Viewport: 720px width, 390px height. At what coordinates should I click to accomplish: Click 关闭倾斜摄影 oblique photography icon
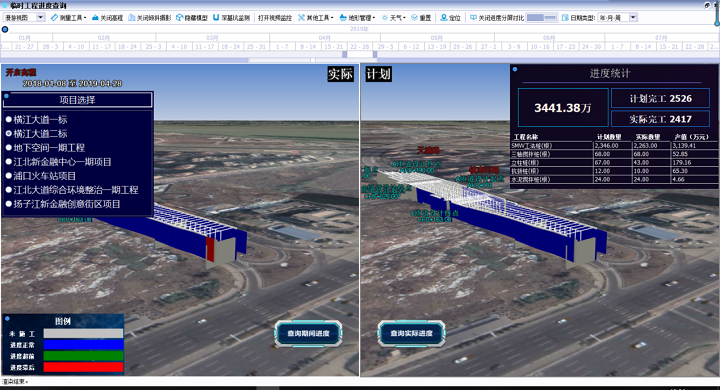tap(132, 17)
